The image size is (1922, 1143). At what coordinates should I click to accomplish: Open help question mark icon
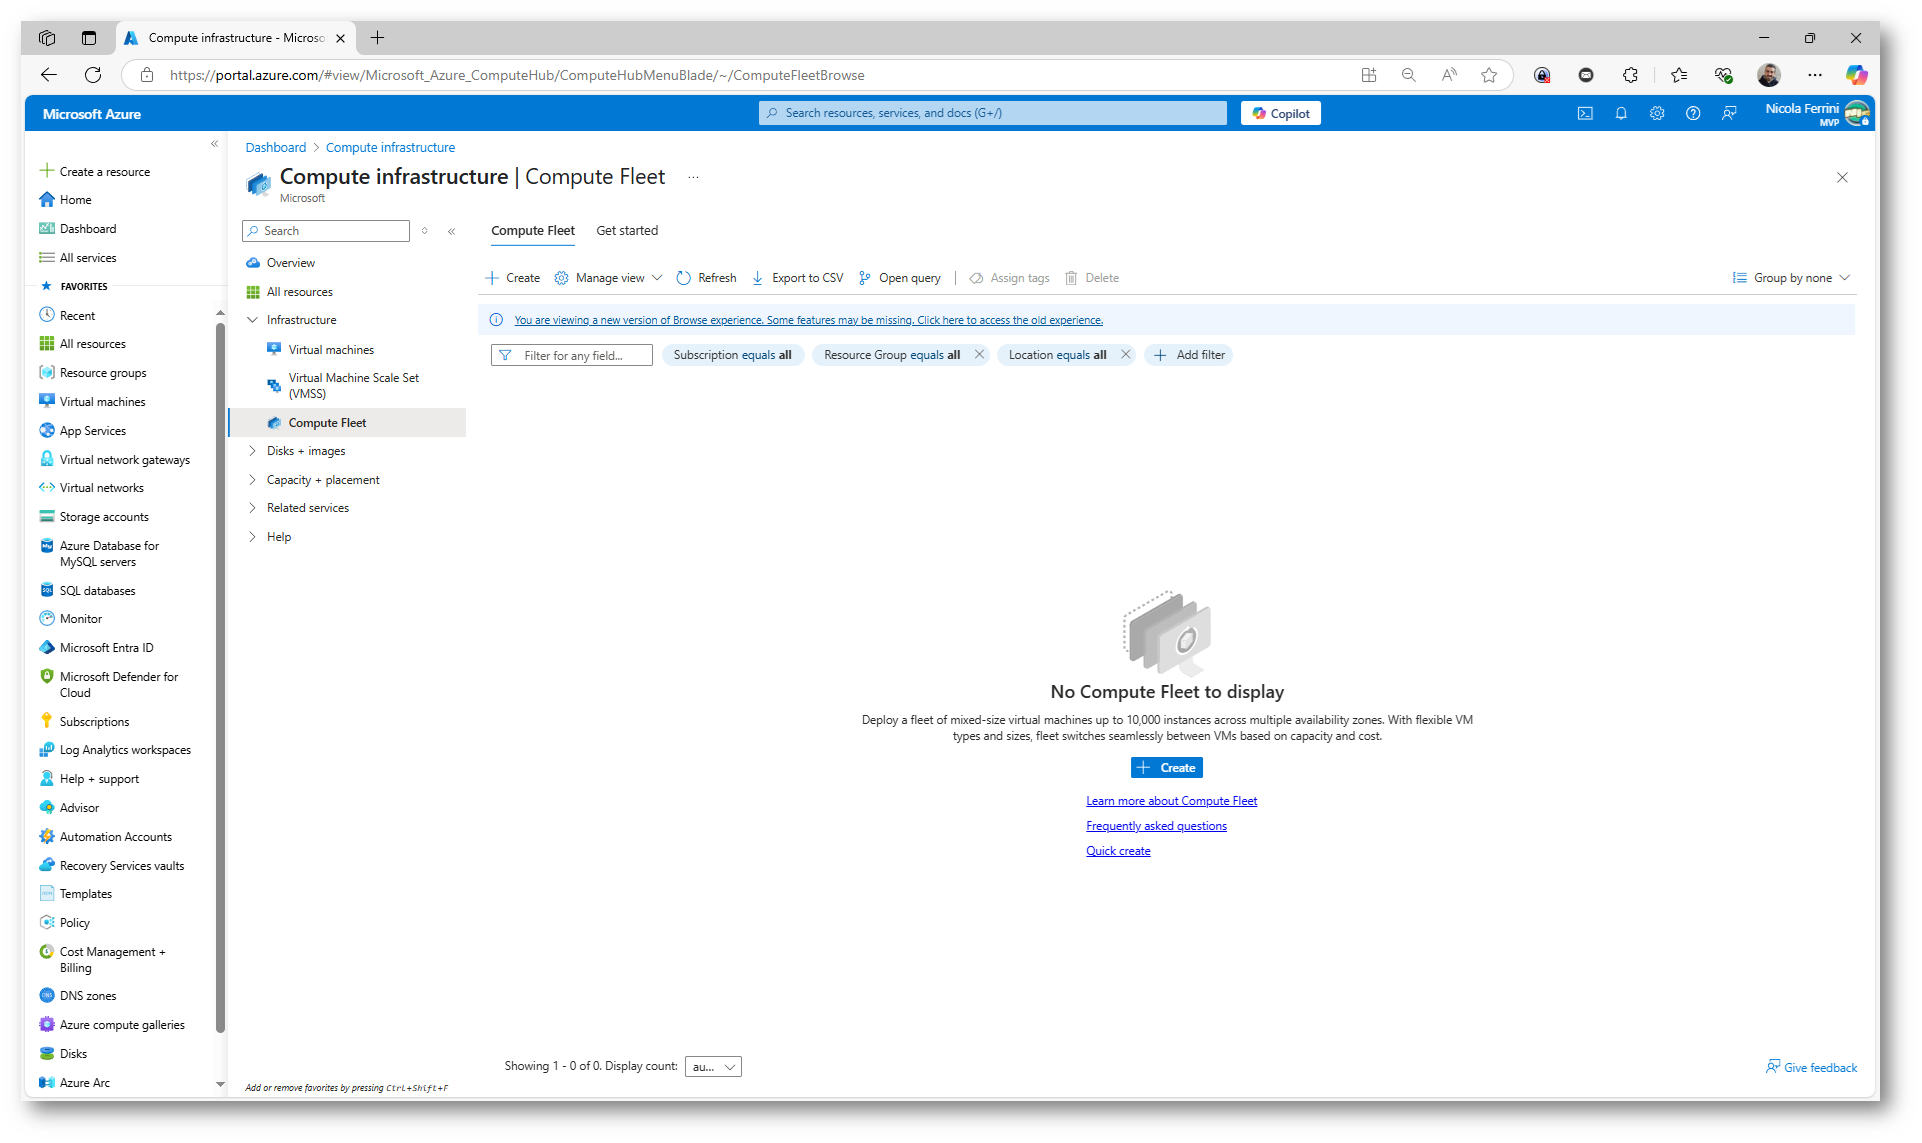coord(1693,113)
